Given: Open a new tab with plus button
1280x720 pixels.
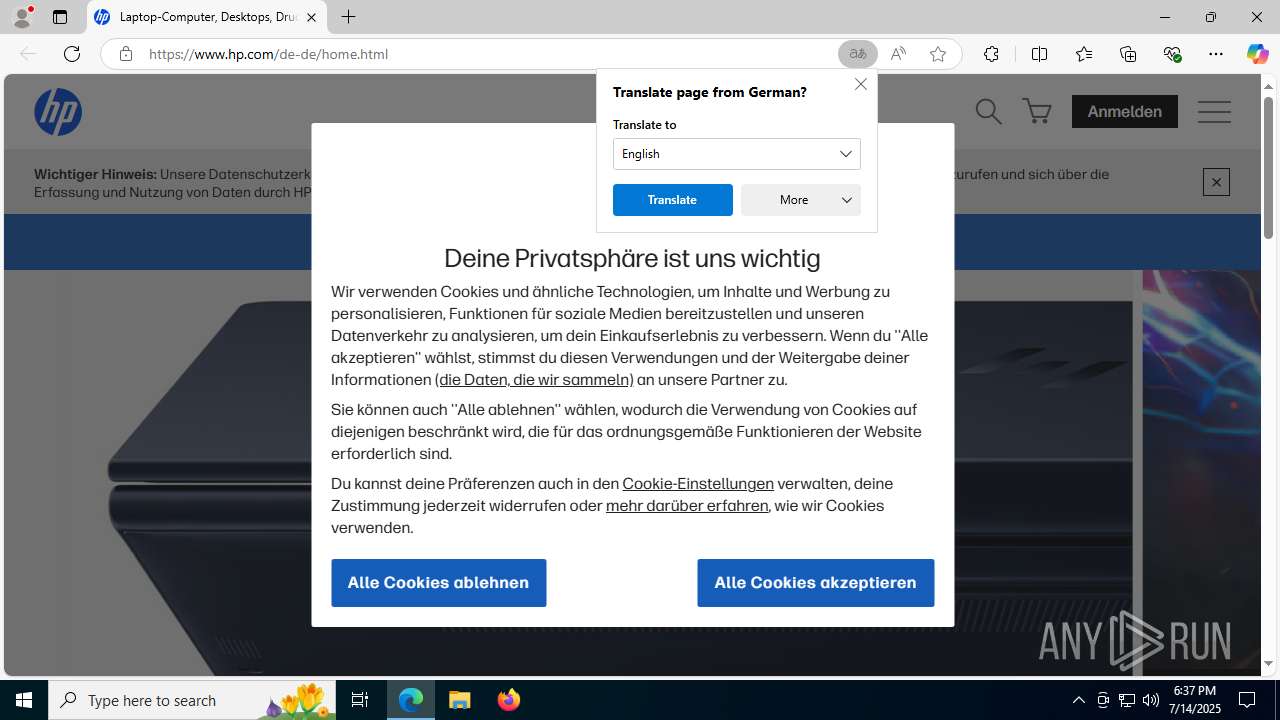Looking at the screenshot, I should tap(348, 17).
